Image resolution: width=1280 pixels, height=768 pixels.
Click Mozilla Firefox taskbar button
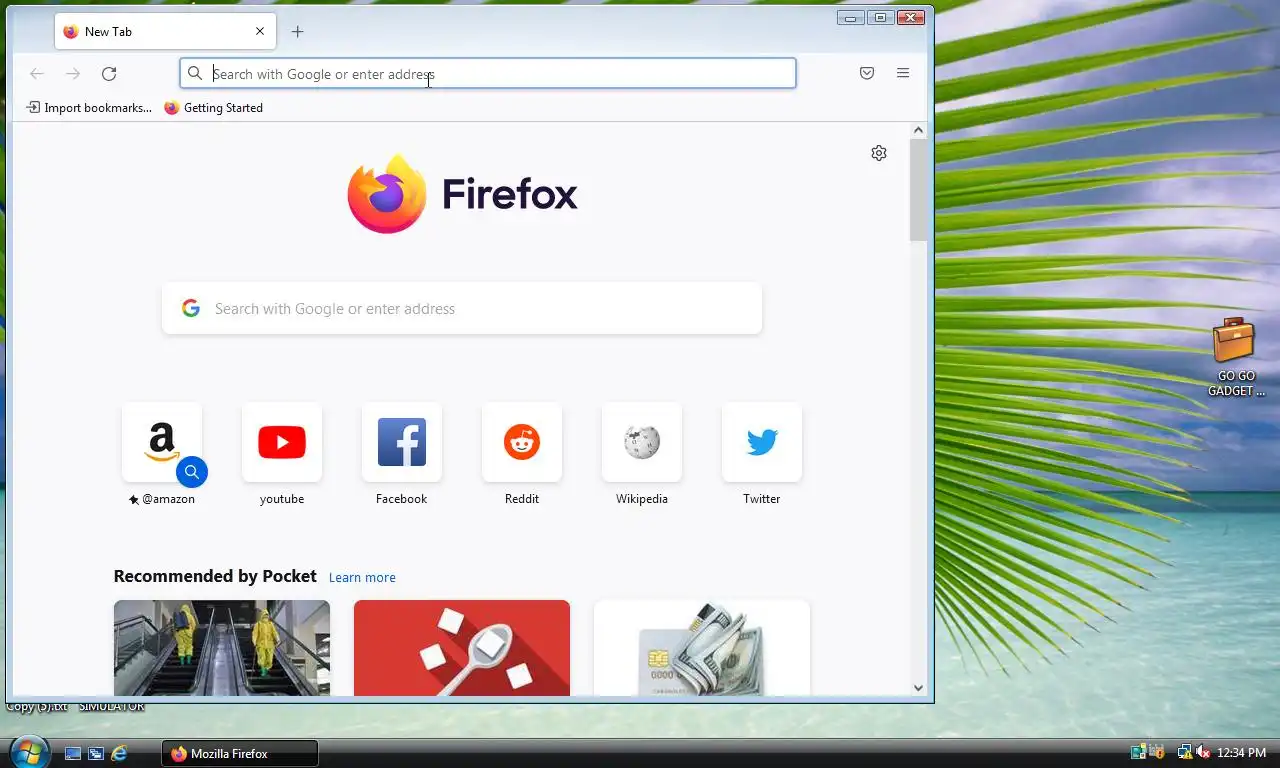click(x=240, y=754)
